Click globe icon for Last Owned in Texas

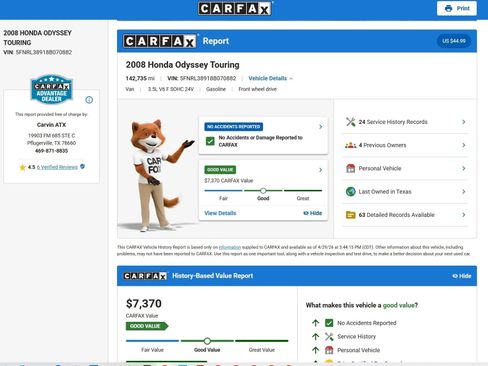tap(351, 192)
